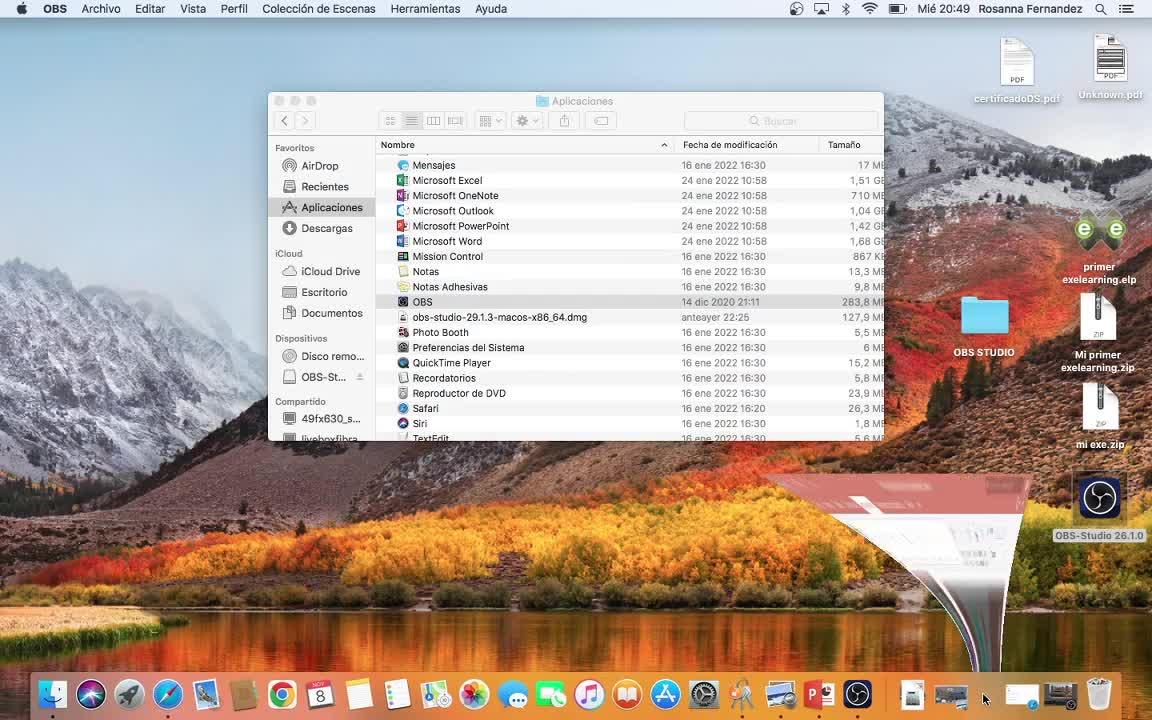Image resolution: width=1152 pixels, height=720 pixels.
Task: Open Launchpad rocket icon in Dock
Action: pyautogui.click(x=129, y=694)
